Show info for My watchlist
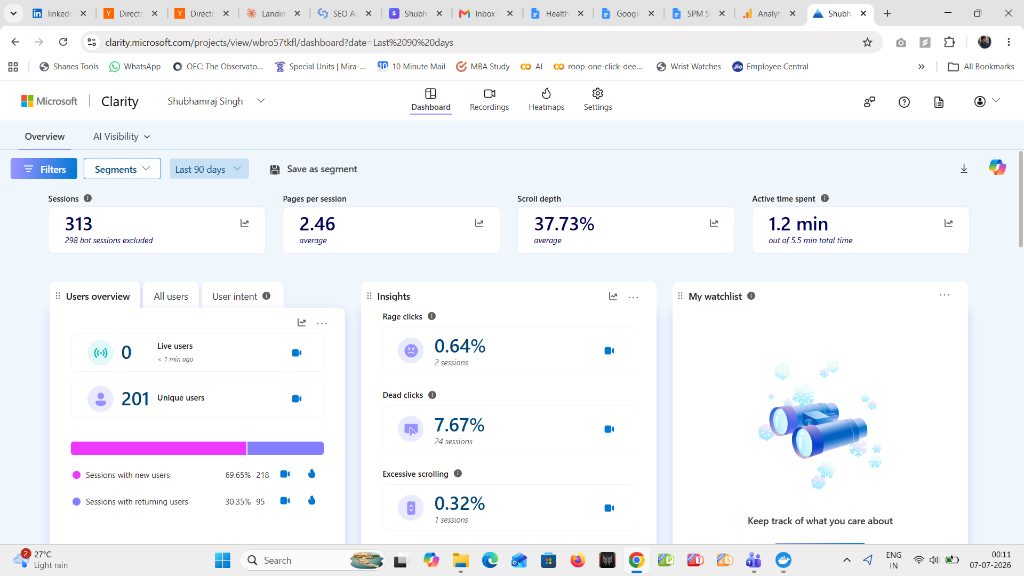Screen dimensions: 1024x576 pos(751,296)
